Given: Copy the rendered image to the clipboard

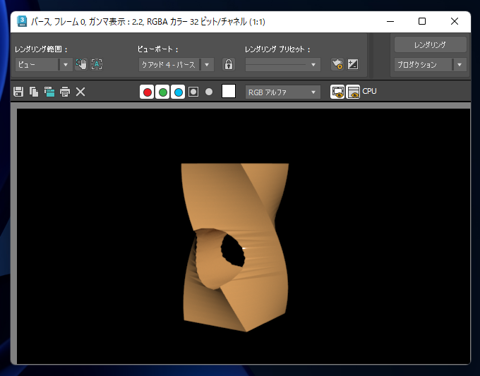Looking at the screenshot, I should click(x=34, y=92).
